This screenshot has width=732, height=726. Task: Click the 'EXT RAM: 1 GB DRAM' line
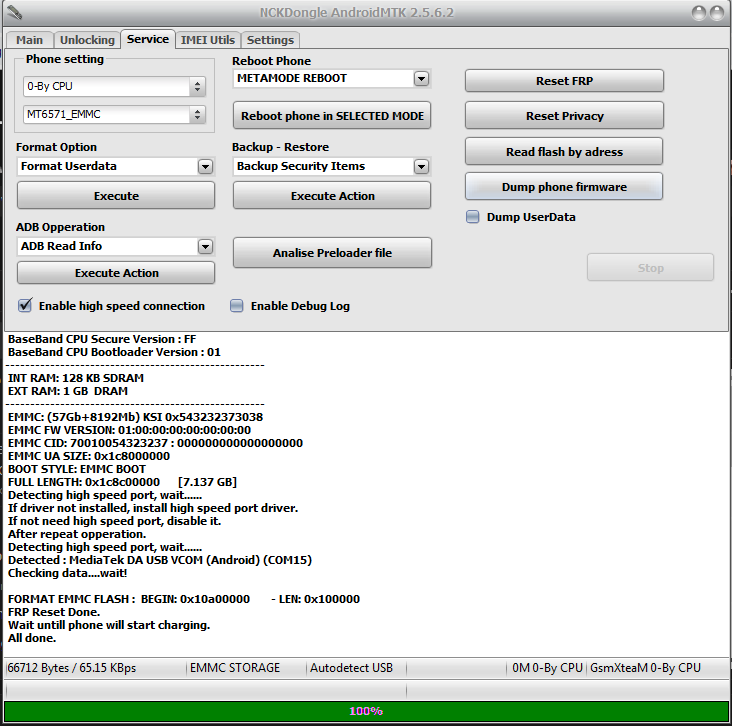68,391
